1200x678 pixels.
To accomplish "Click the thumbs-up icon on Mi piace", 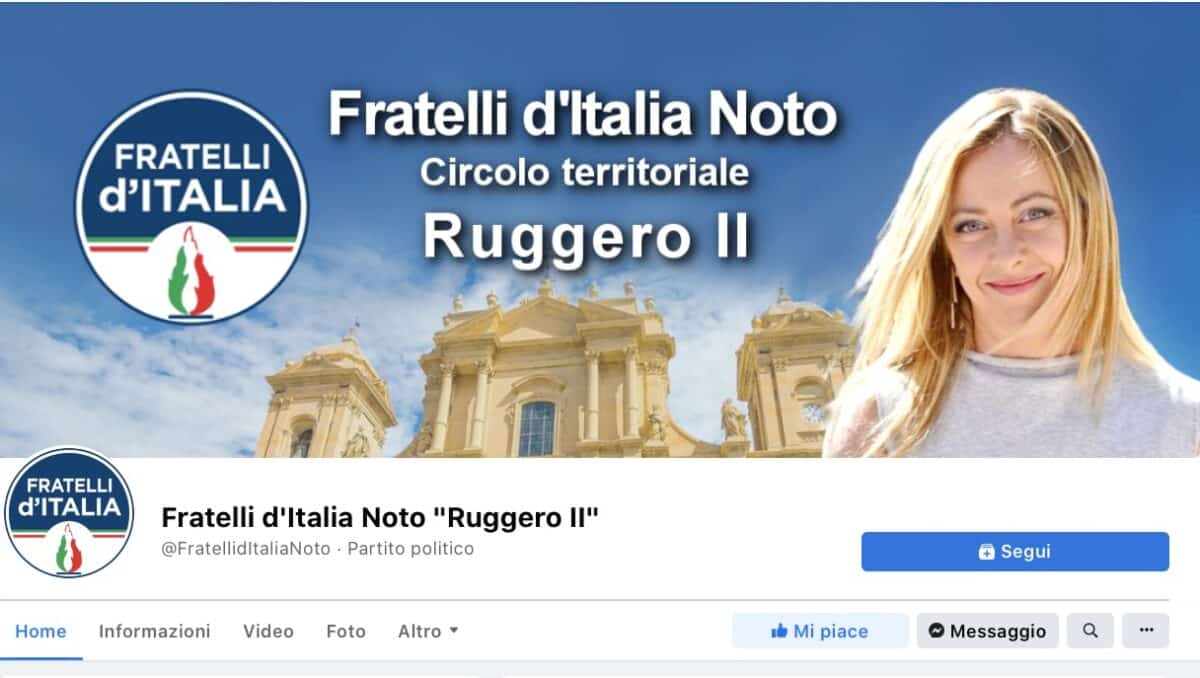I will [779, 631].
